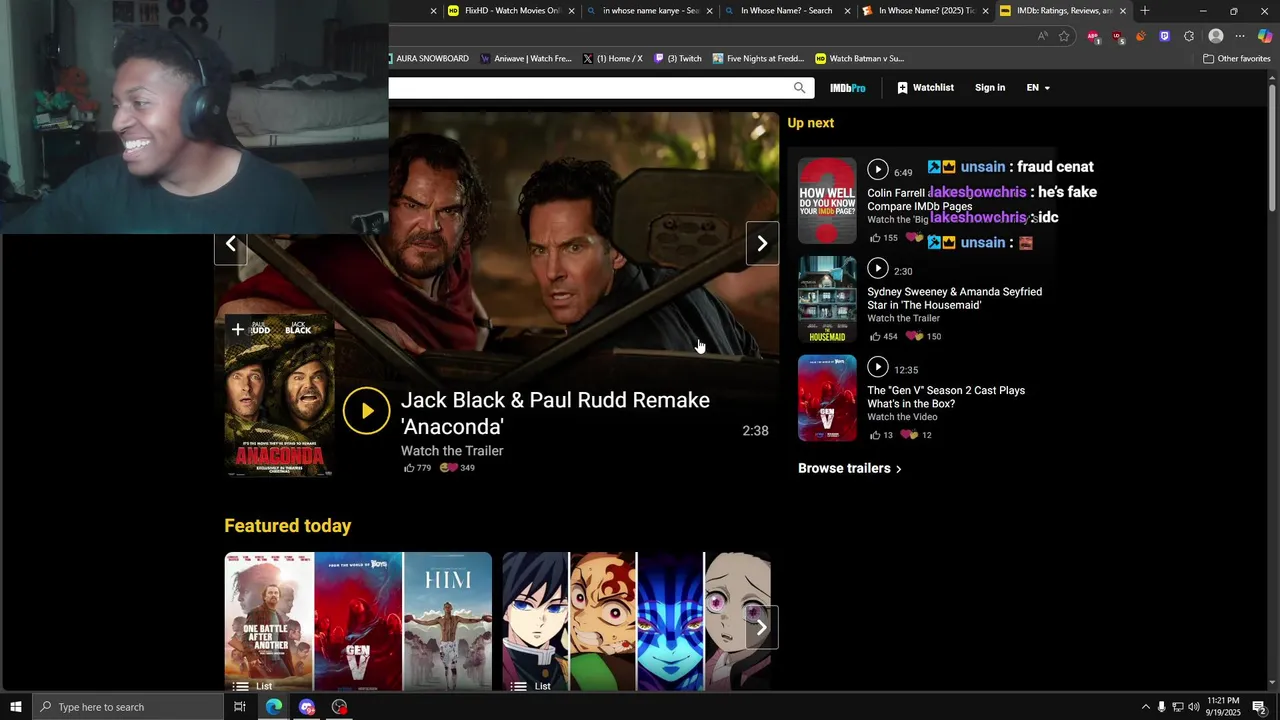
Task: Open the (3) Twitch bookmark
Action: coord(678,58)
